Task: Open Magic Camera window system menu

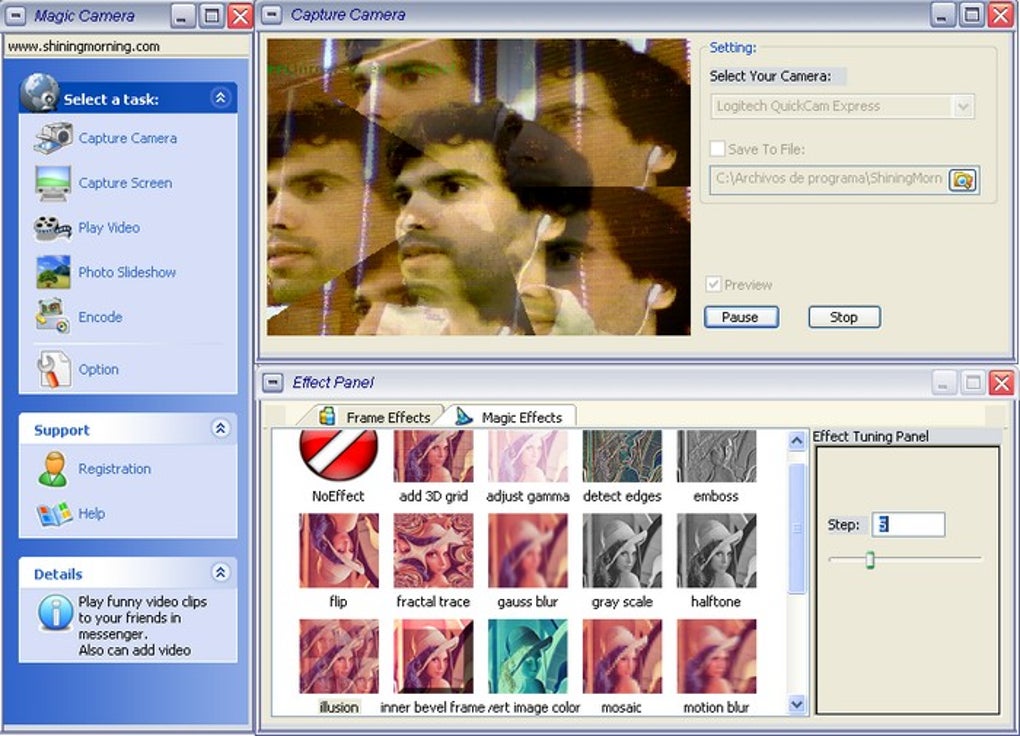Action: (x=14, y=15)
